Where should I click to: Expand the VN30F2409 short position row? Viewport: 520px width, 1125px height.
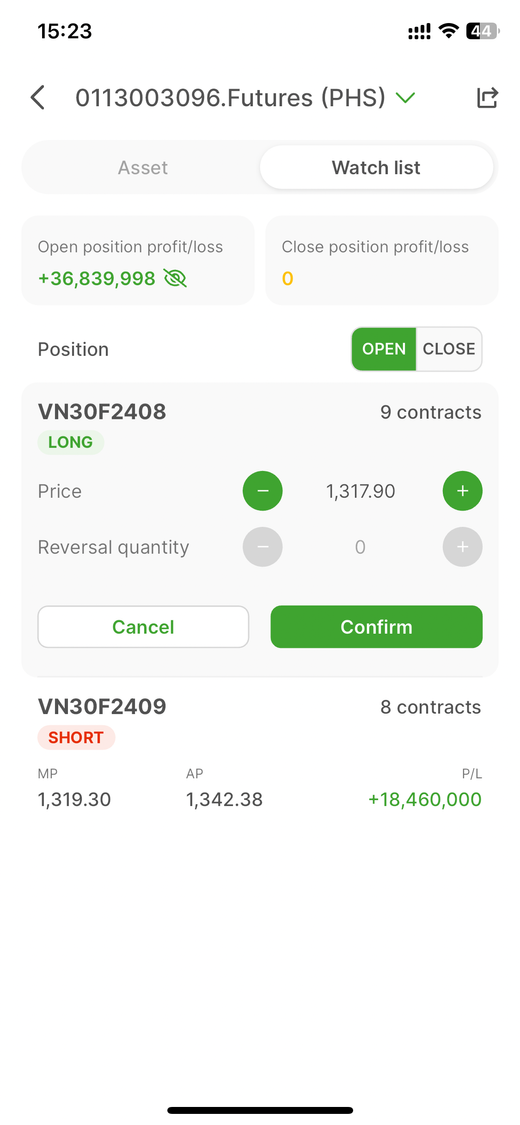tap(260, 753)
